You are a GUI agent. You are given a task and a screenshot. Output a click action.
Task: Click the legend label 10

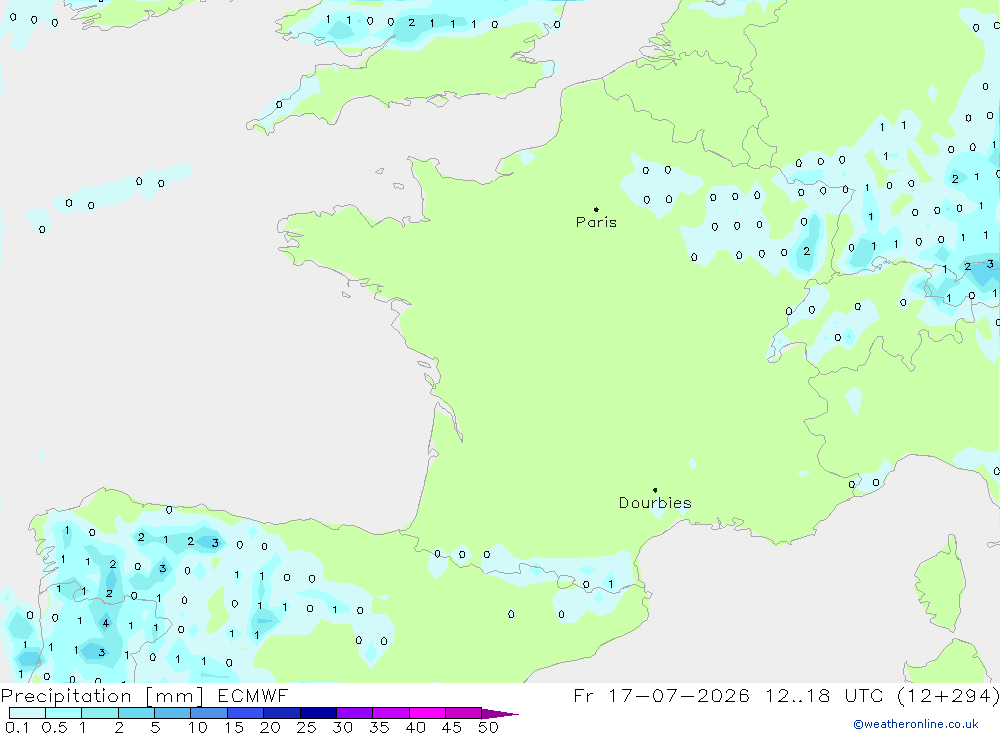pyautogui.click(x=198, y=727)
